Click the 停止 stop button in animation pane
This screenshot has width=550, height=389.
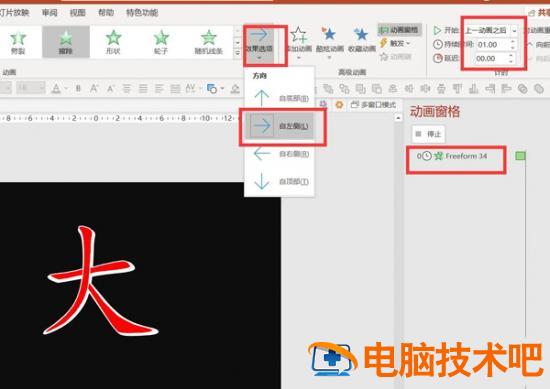(428, 134)
